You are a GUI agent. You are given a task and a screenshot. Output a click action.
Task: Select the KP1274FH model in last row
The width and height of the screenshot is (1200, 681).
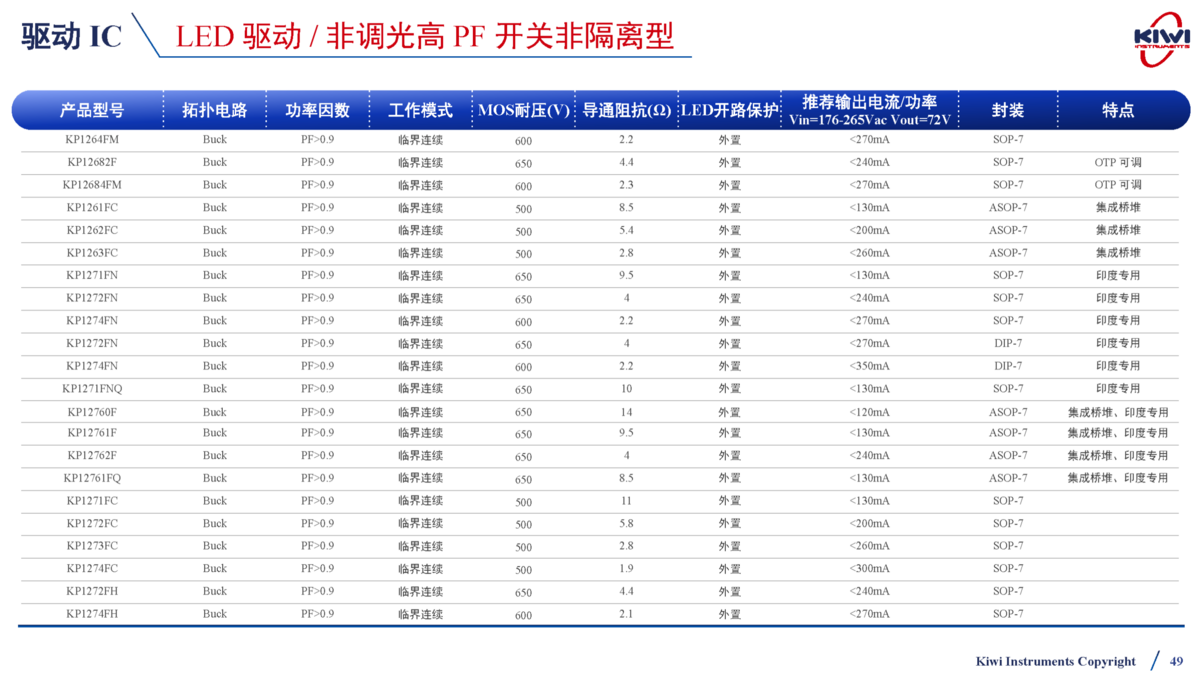(92, 614)
